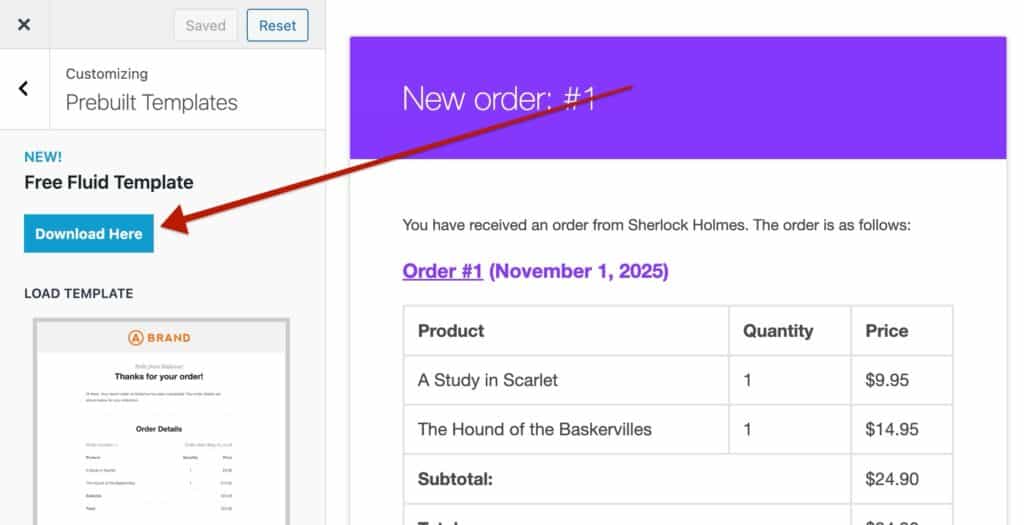This screenshot has height=525, width=1024.
Task: Click the orange Brand logo icon in the template
Action: point(136,338)
